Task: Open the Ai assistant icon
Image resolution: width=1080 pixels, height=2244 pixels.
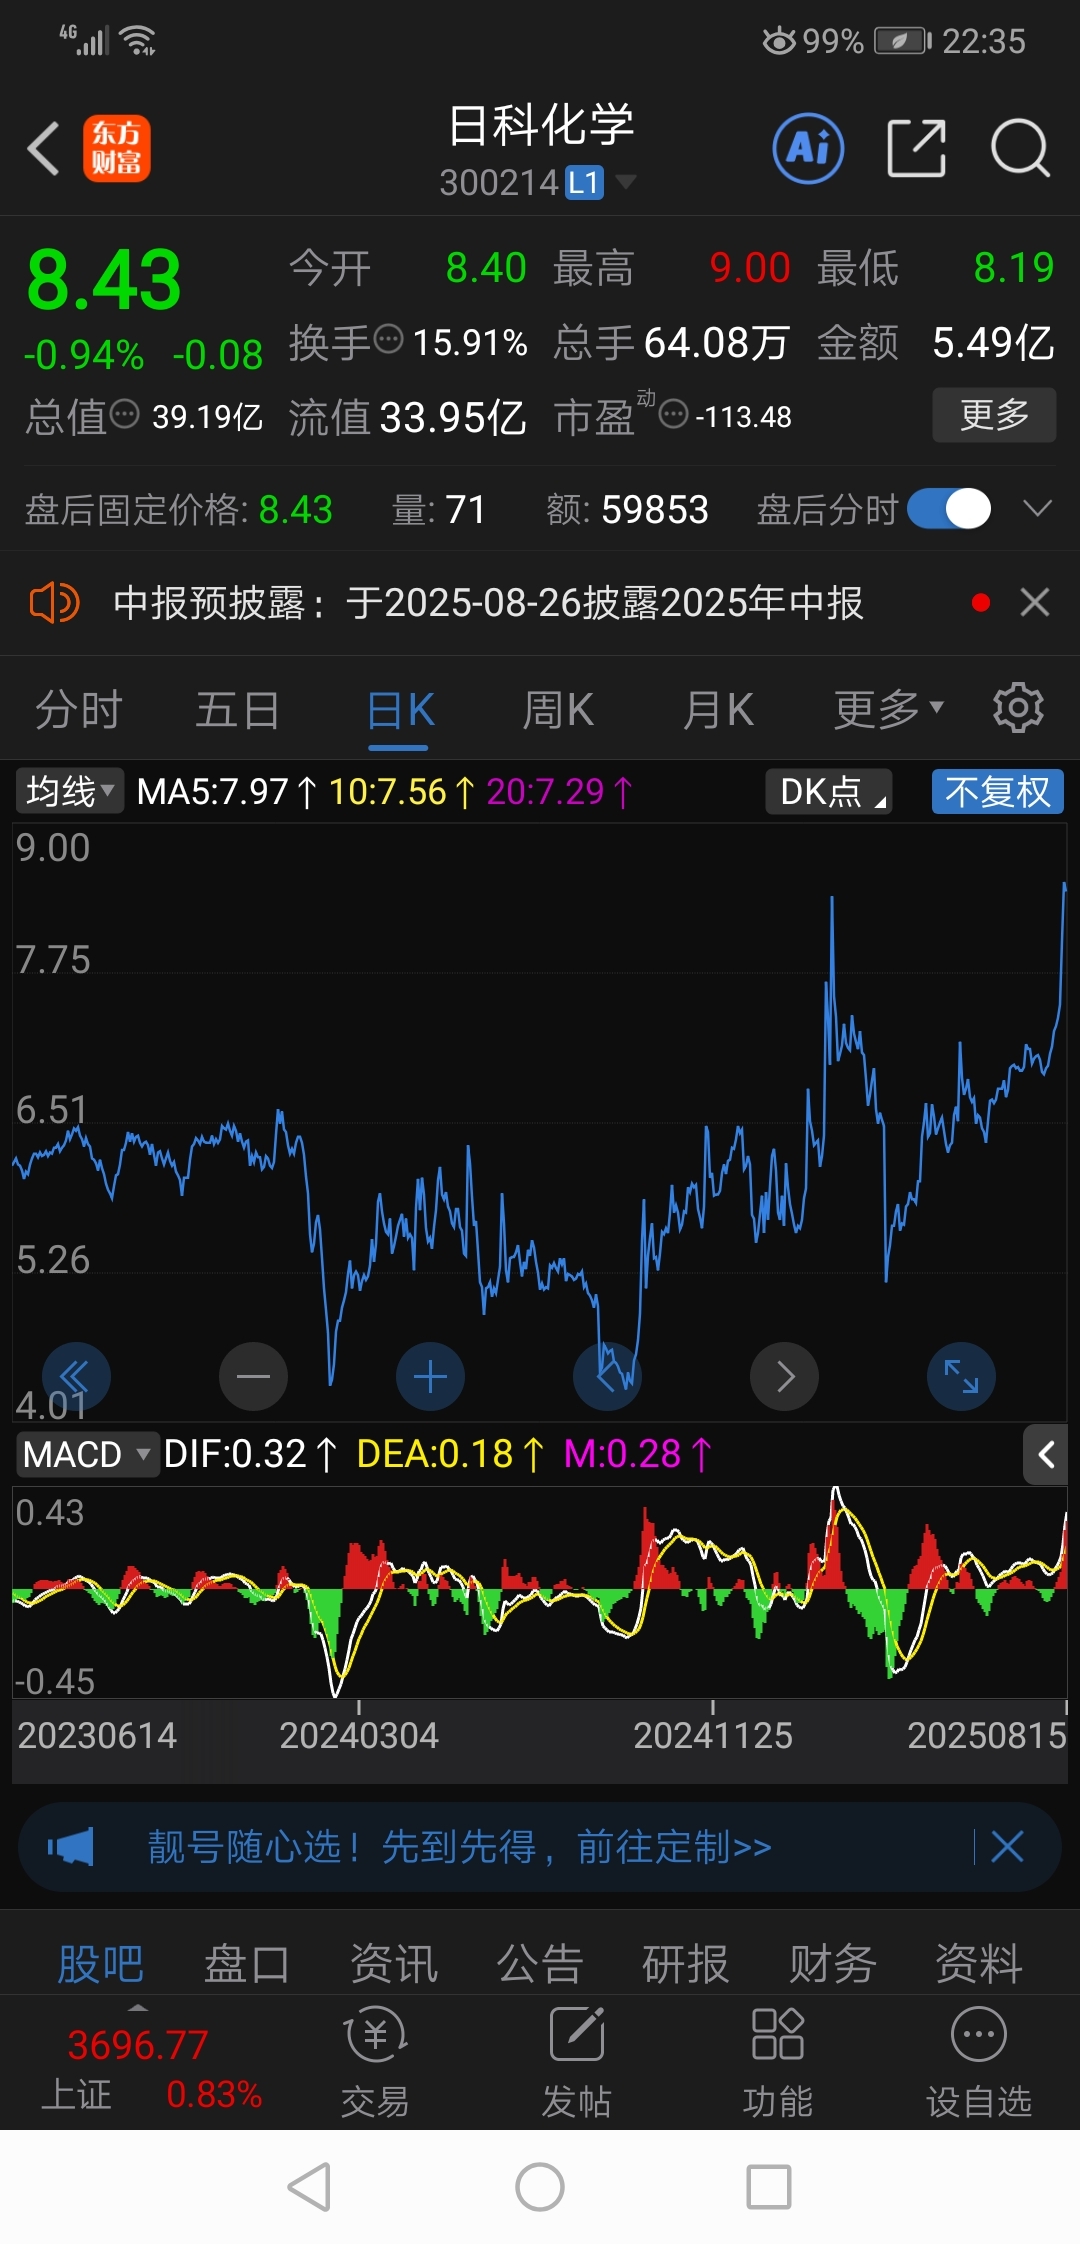Action: (808, 149)
